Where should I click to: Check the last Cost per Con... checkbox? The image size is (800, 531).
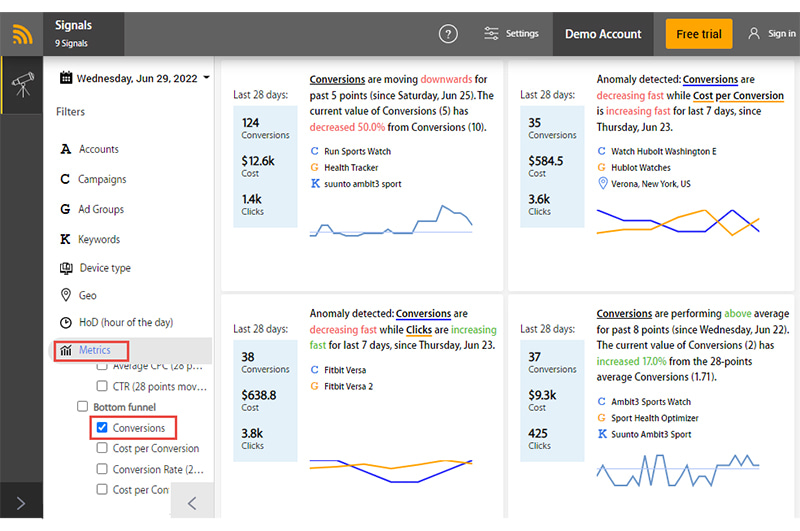(x=102, y=490)
